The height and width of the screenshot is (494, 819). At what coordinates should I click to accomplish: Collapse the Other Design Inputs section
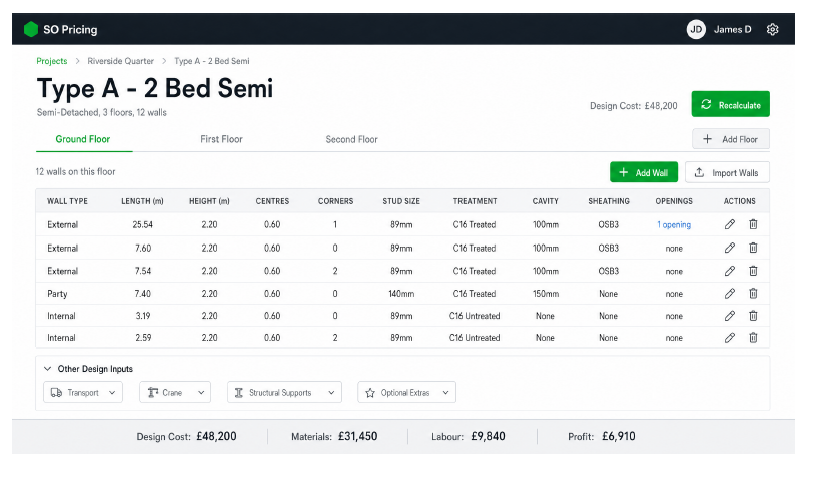click(48, 369)
